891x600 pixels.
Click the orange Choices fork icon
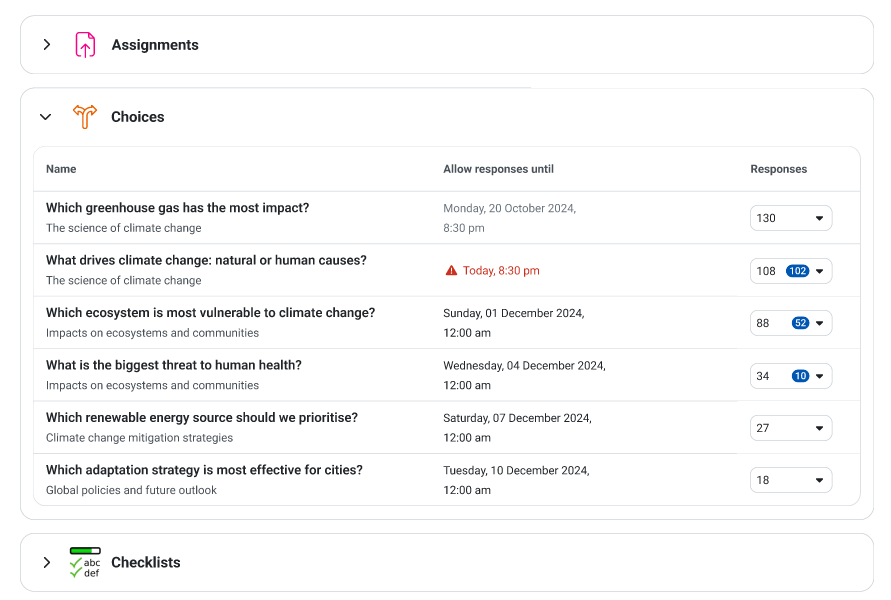85,117
